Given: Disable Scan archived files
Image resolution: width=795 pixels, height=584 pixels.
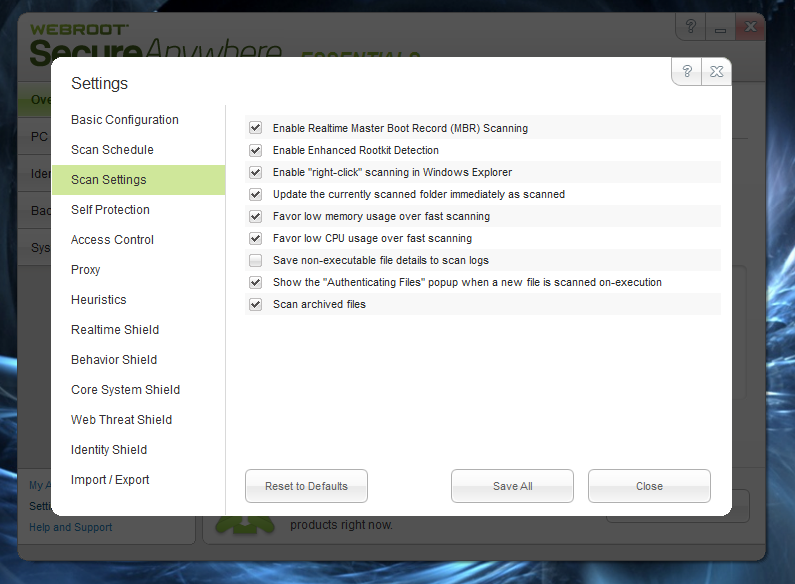Looking at the screenshot, I should (x=256, y=304).
